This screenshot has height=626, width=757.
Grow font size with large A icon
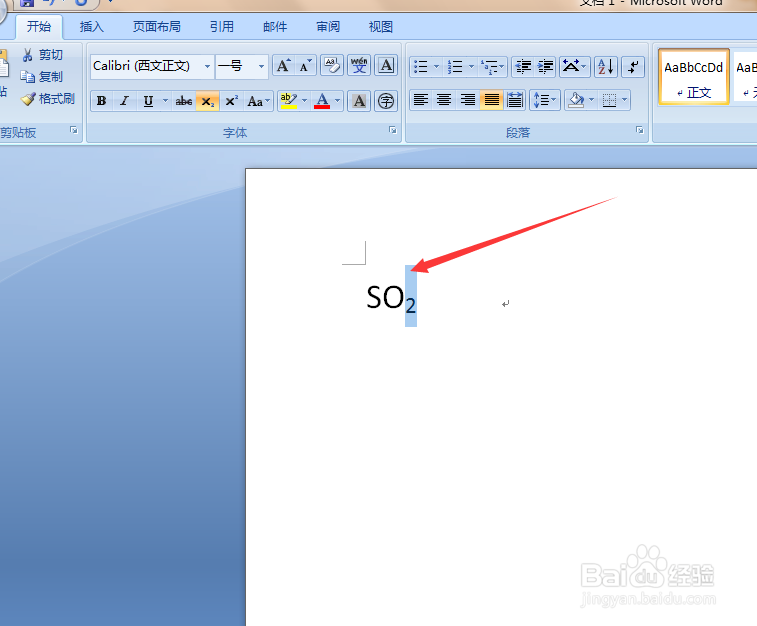tap(283, 66)
